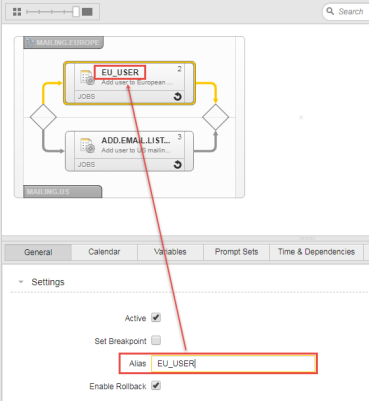Open the Time & Dependencies tab
Viewport: 369px width, 401px height.
tap(316, 252)
